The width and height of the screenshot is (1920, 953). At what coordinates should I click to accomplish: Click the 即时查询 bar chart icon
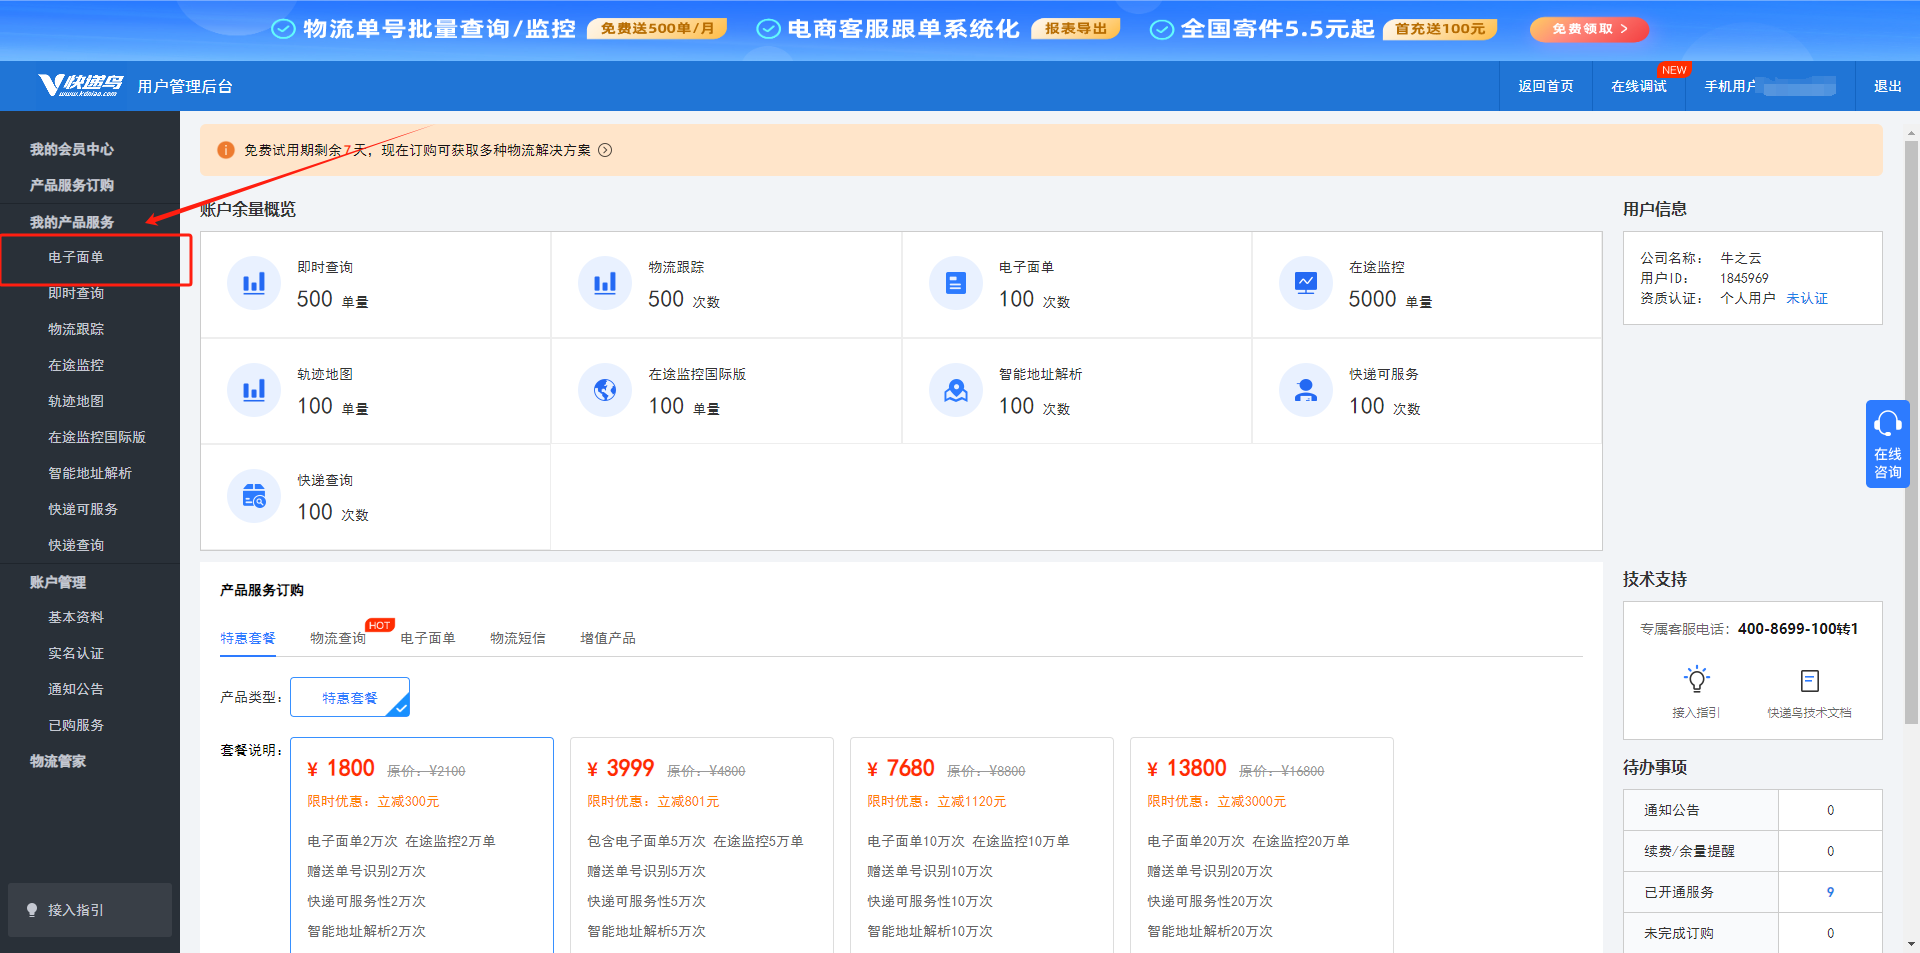point(254,283)
